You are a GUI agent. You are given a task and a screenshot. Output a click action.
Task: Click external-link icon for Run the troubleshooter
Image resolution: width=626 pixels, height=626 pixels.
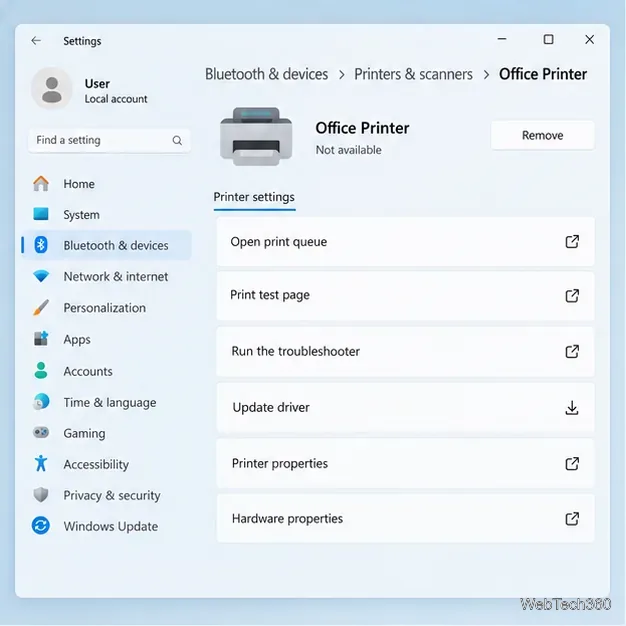point(572,352)
